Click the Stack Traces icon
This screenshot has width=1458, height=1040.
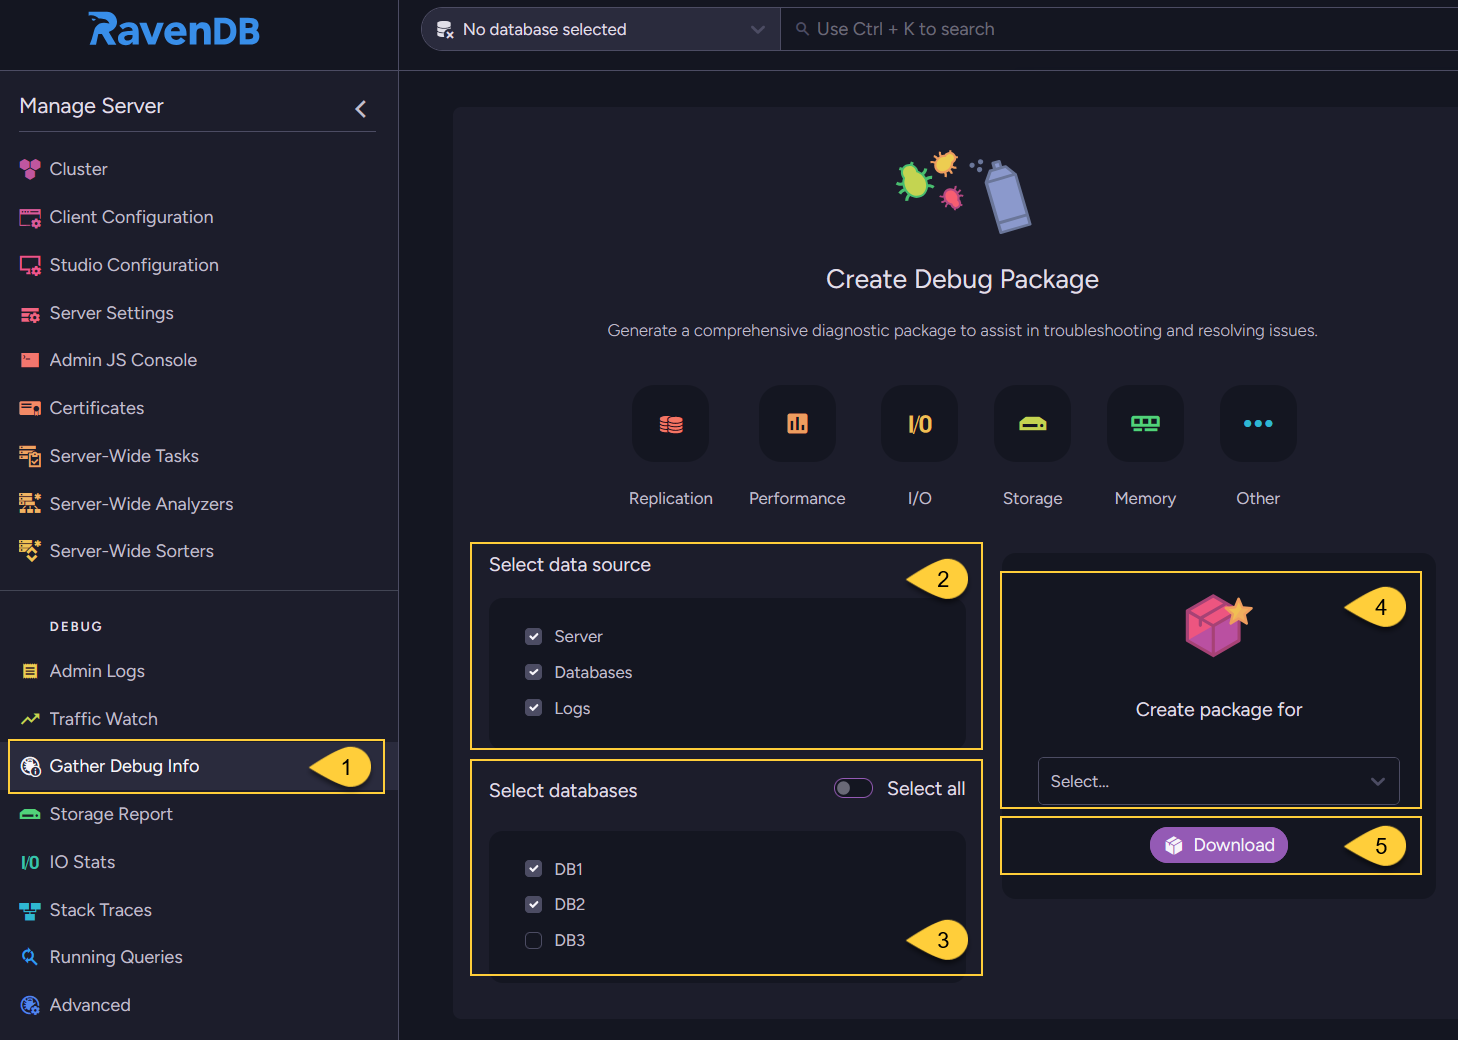coord(30,910)
